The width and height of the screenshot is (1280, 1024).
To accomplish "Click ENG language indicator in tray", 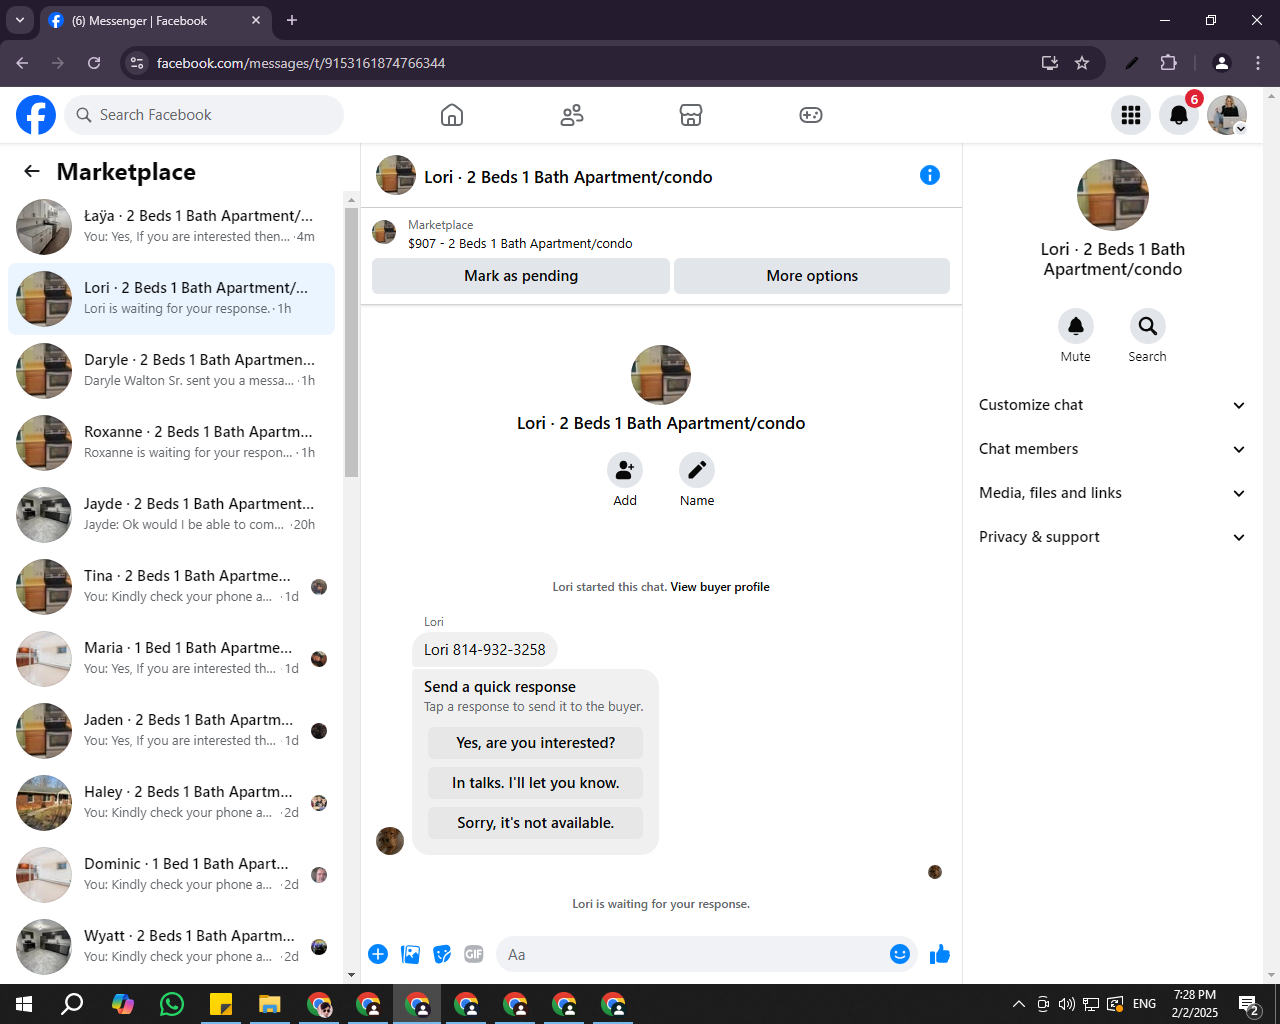I will coord(1145,1004).
